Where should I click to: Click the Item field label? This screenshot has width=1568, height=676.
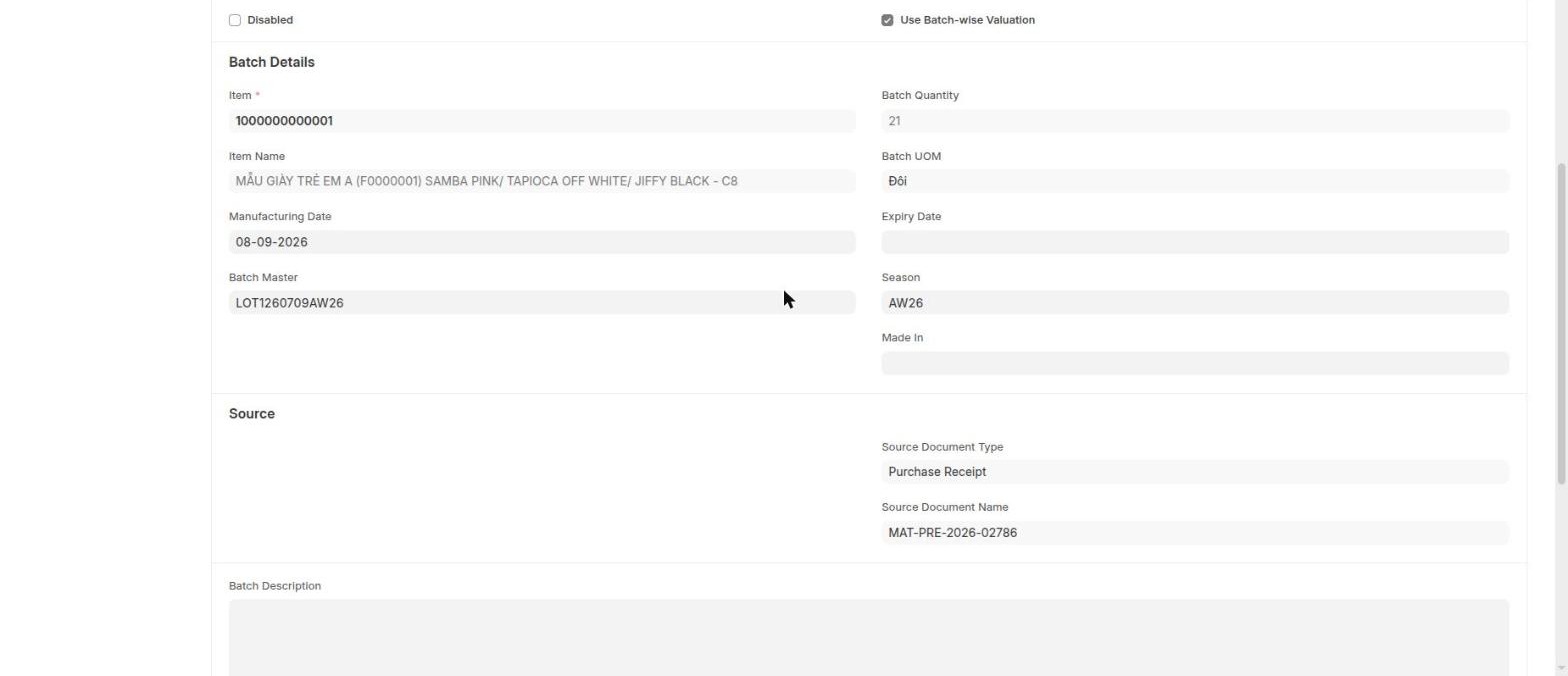pos(240,95)
